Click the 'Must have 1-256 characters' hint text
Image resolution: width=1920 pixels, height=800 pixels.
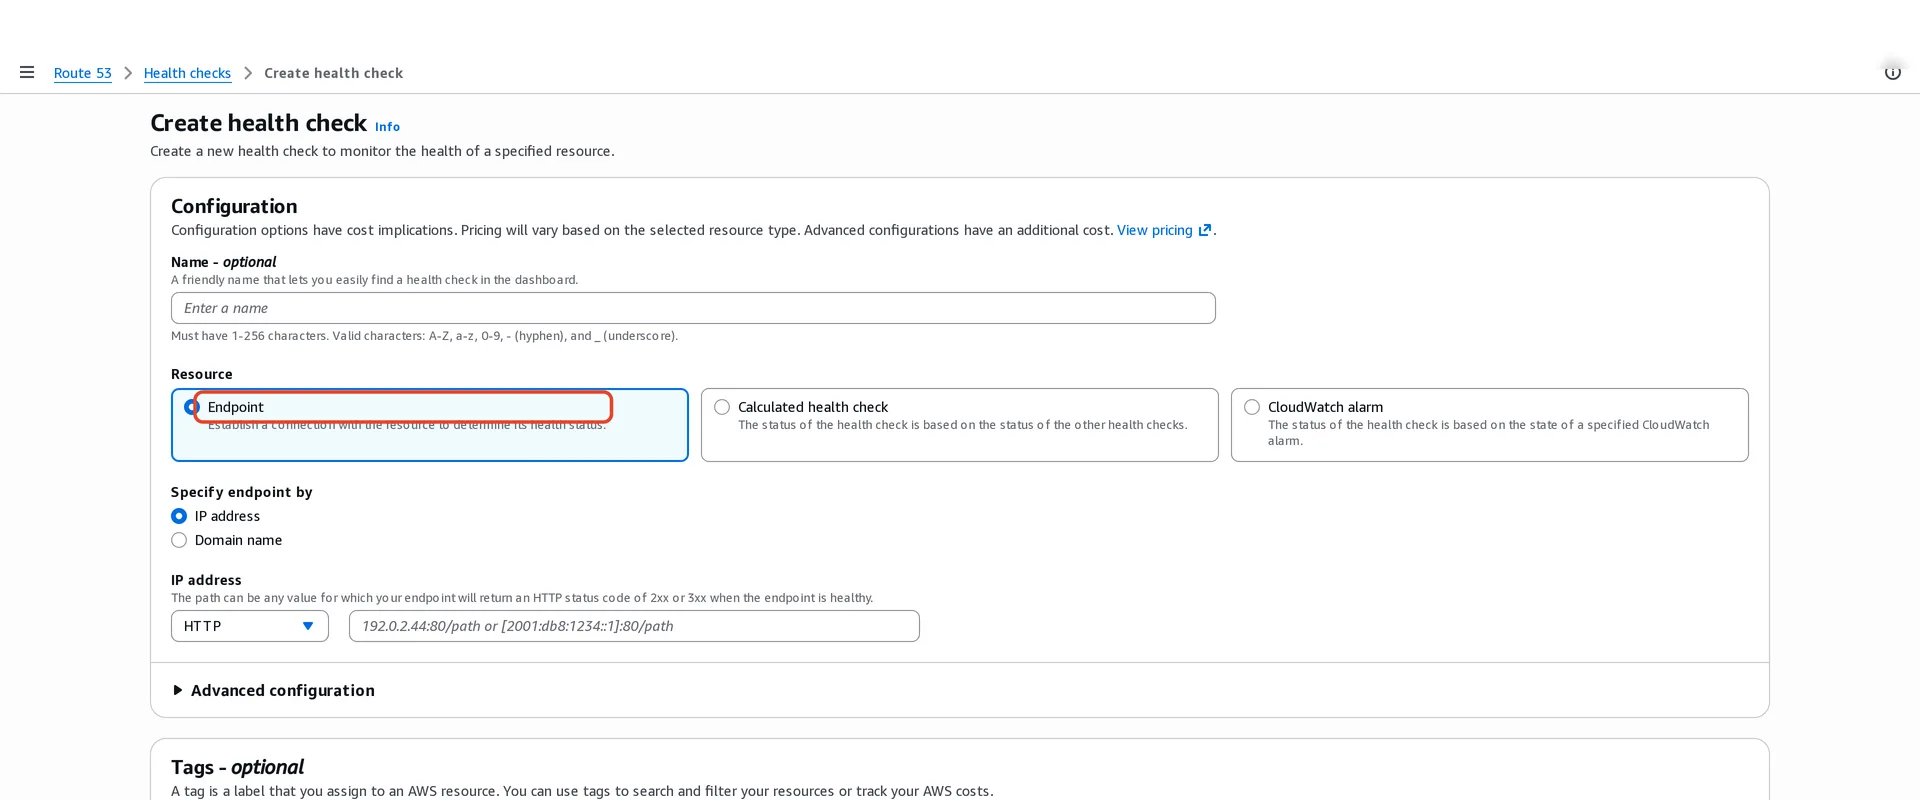tap(425, 336)
